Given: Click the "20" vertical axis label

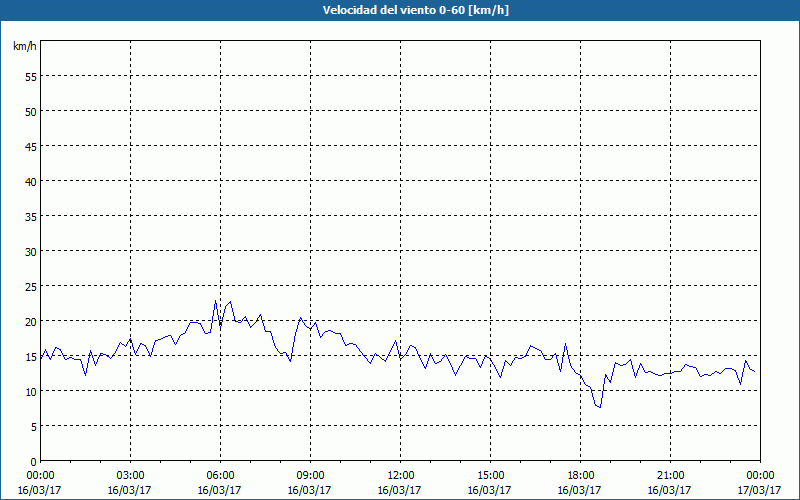Looking at the screenshot, I should (x=31, y=322).
